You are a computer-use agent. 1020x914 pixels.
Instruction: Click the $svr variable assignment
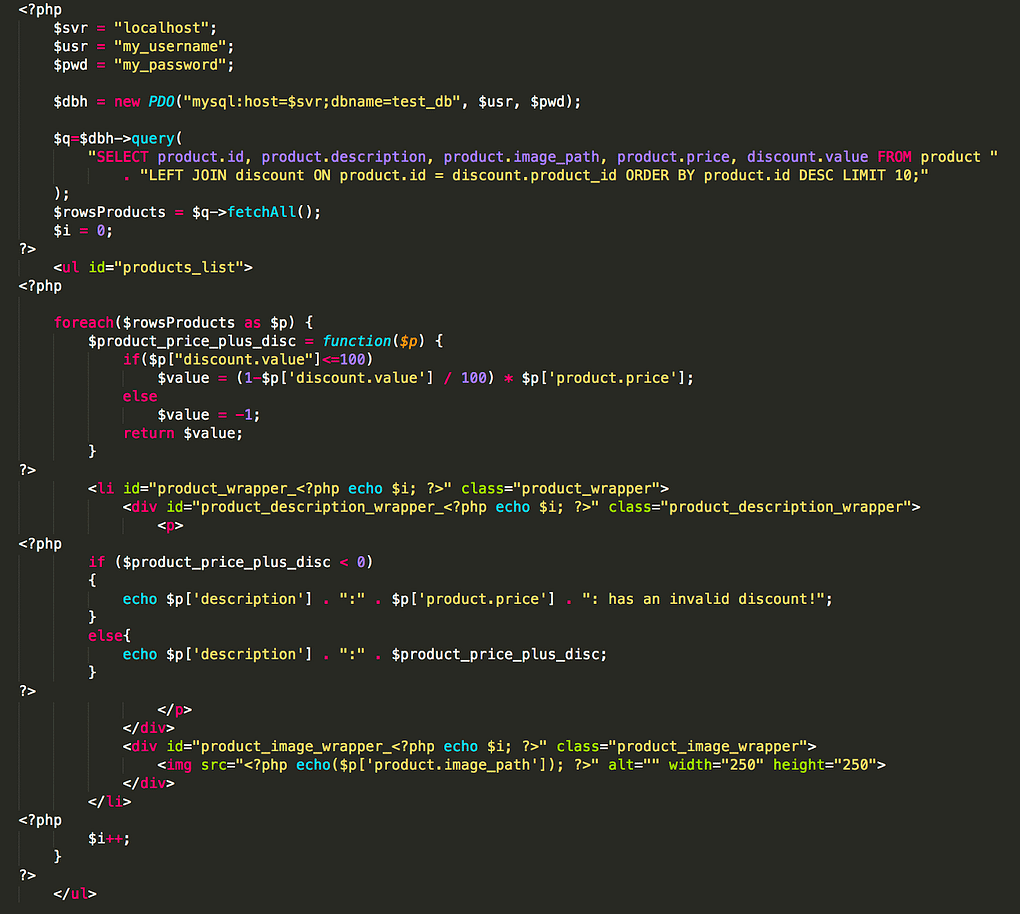click(x=69, y=28)
